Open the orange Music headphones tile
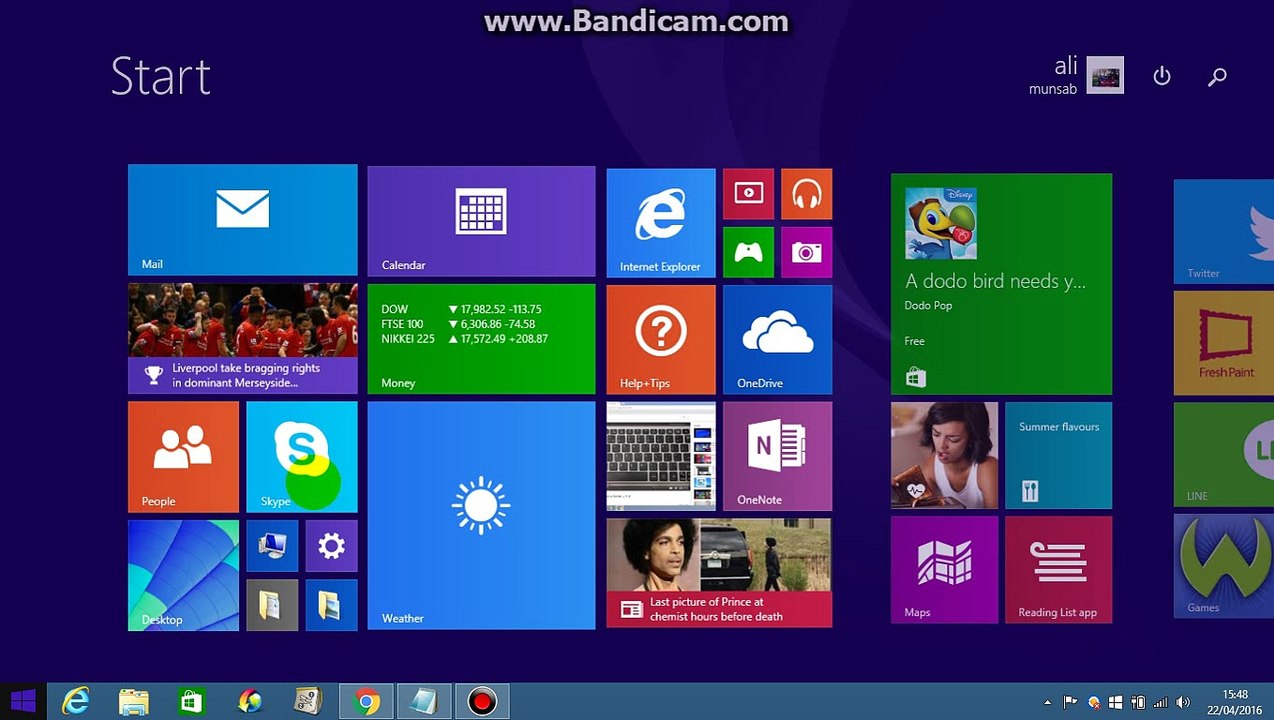This screenshot has width=1274, height=720. [x=806, y=194]
